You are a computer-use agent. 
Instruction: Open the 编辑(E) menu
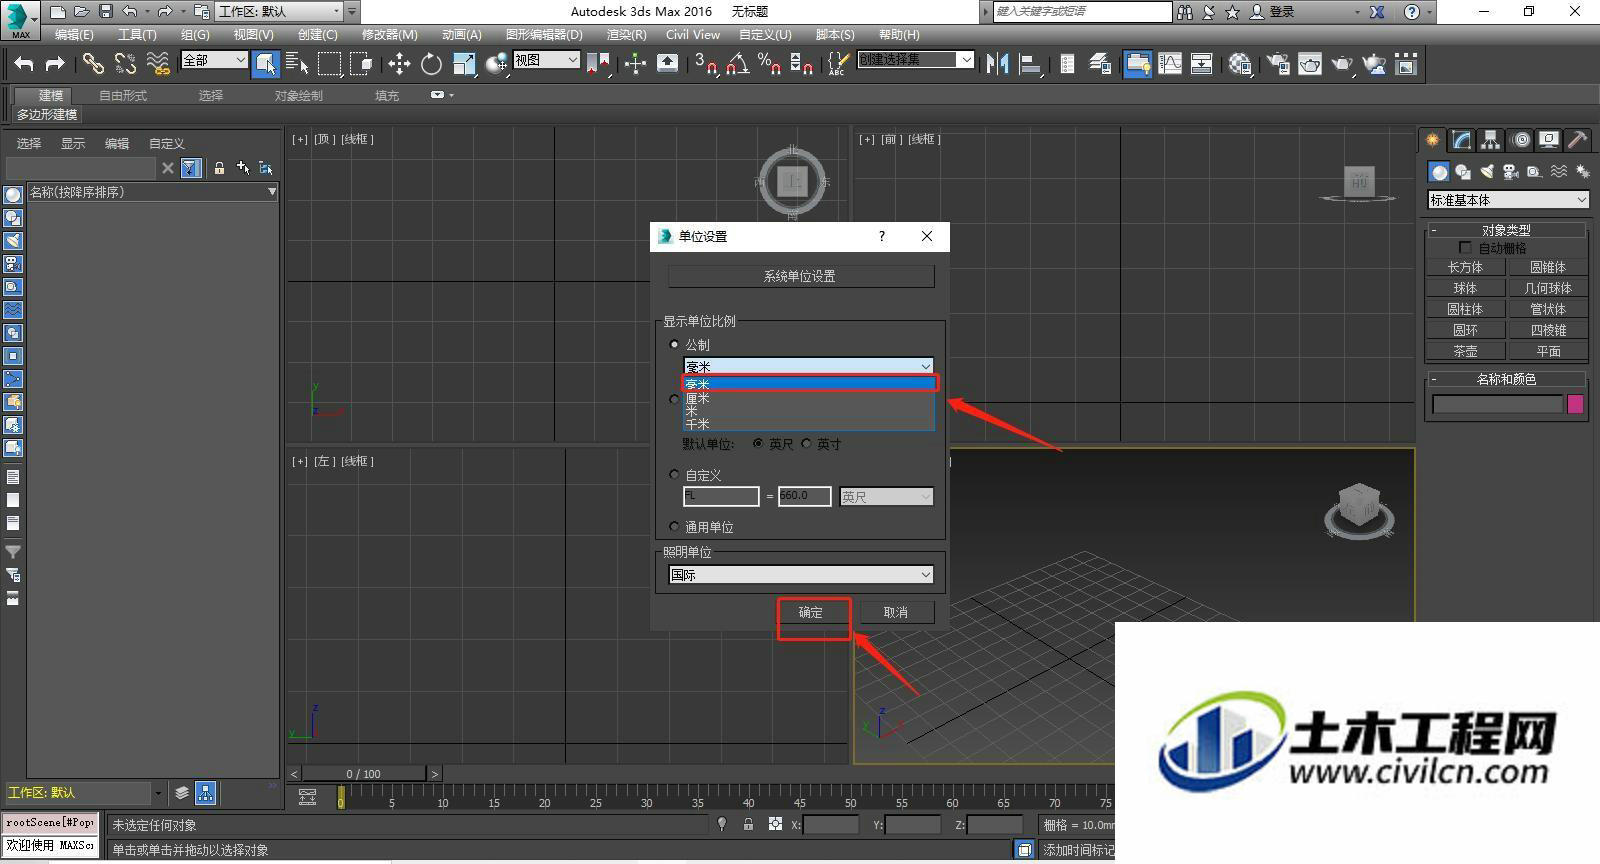[74, 34]
